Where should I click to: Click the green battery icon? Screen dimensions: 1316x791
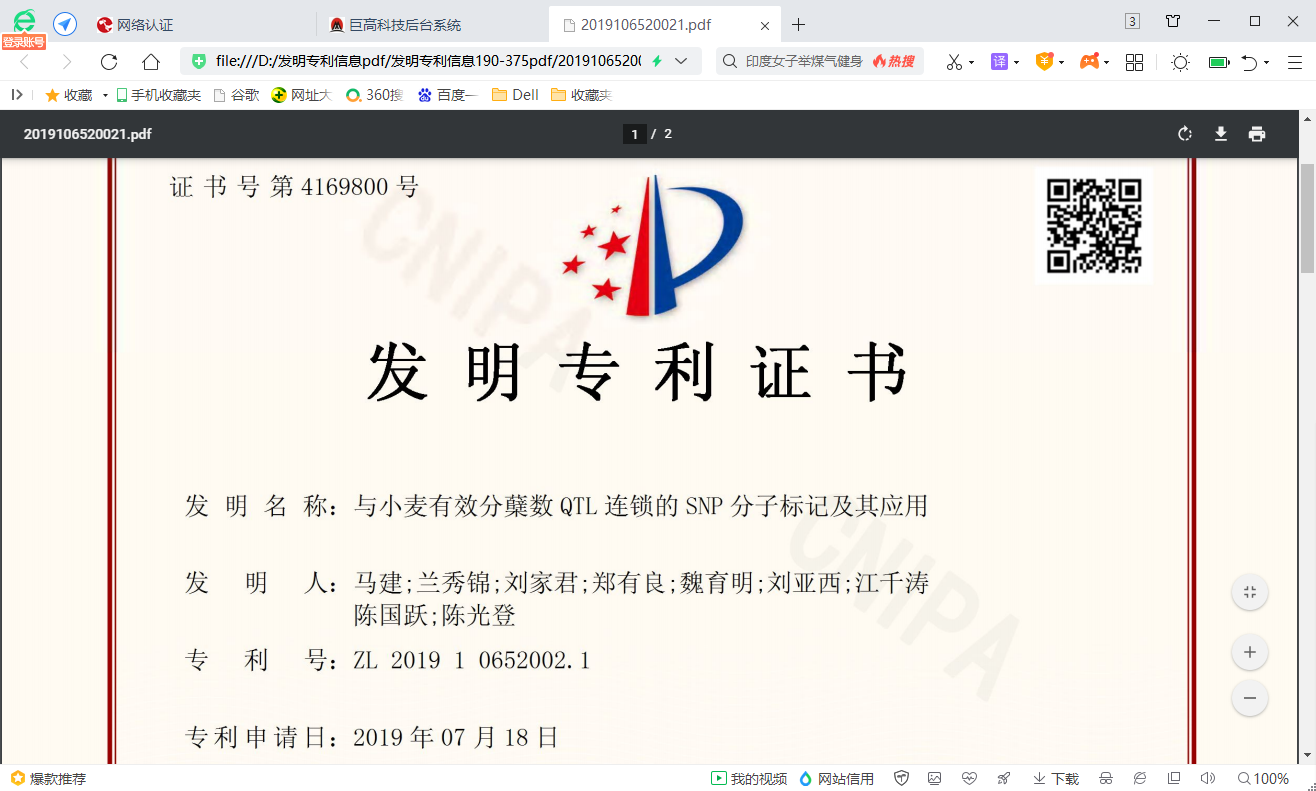coord(1218,62)
